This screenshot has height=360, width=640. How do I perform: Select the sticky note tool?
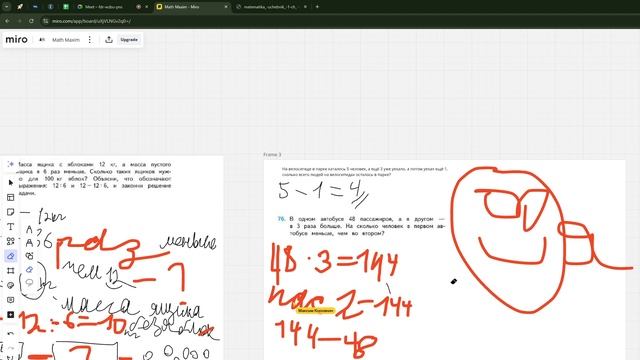pos(11,212)
